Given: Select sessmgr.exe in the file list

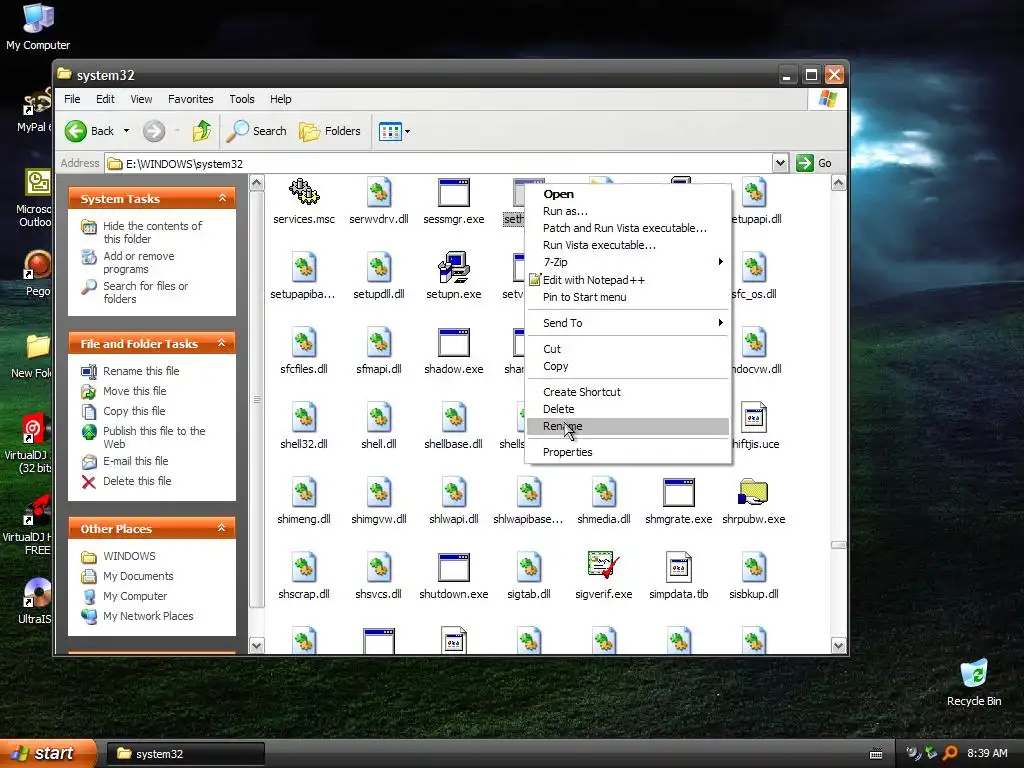Looking at the screenshot, I should [x=454, y=201].
